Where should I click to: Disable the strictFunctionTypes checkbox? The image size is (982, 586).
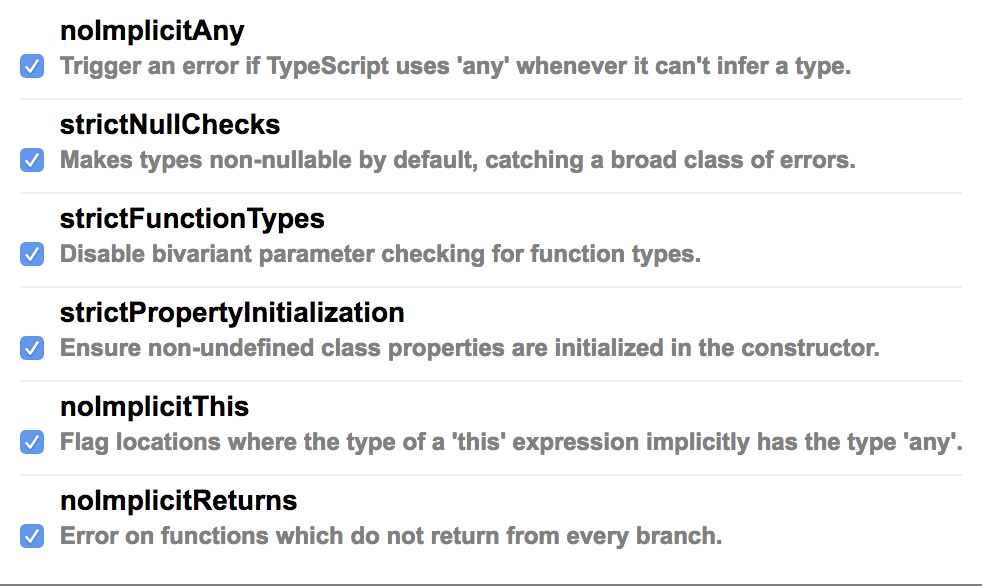[32, 254]
